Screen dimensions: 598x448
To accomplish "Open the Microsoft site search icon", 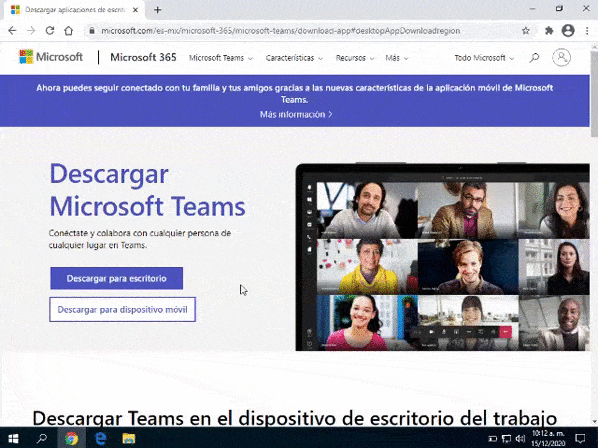I will tap(534, 58).
